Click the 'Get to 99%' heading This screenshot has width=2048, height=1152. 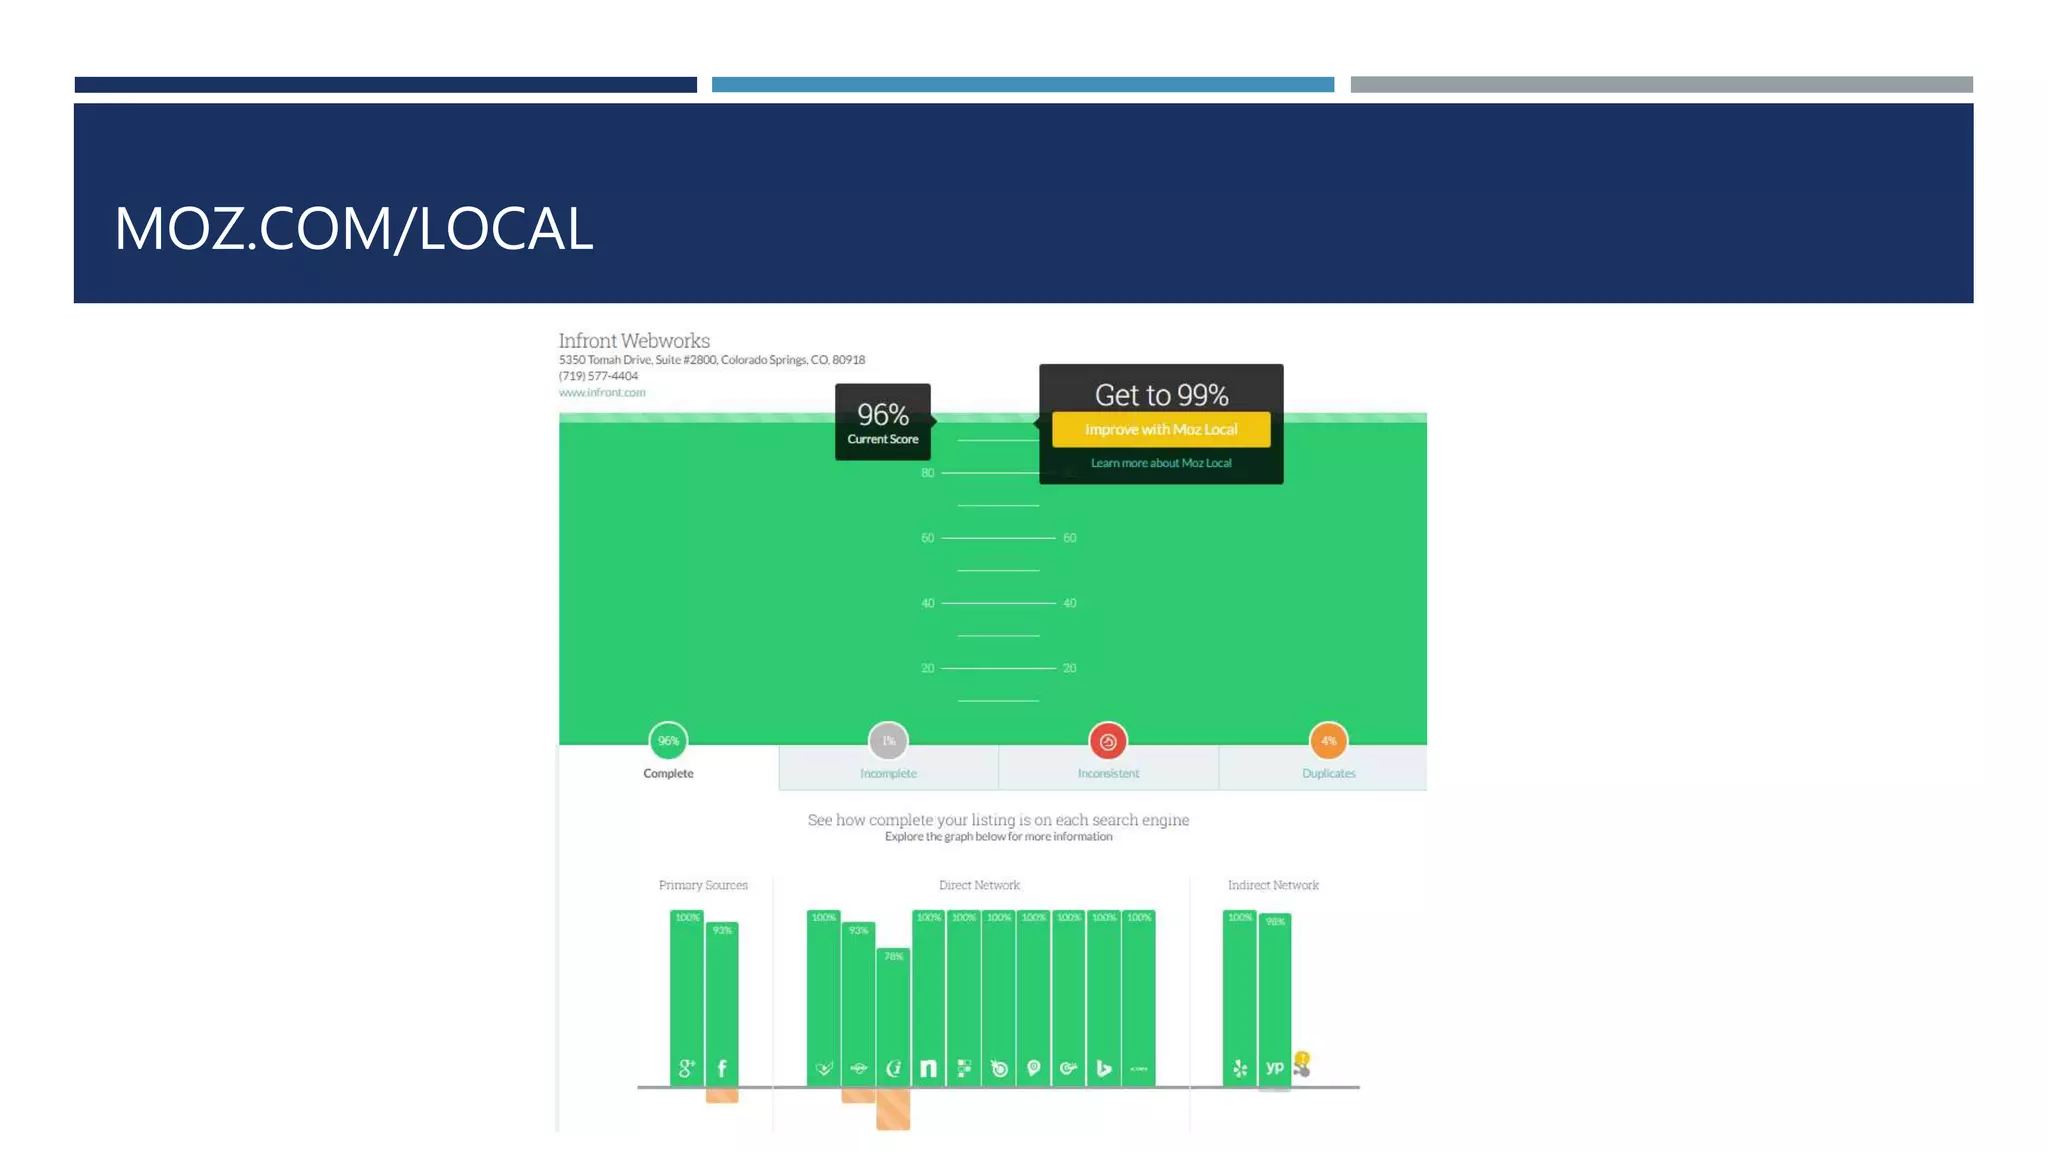click(1161, 395)
